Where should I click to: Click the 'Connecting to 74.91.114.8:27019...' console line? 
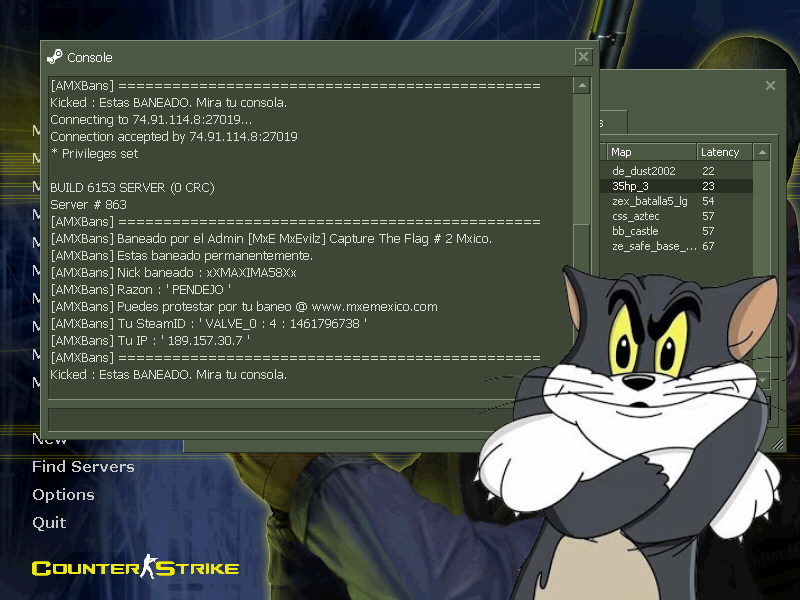coord(151,120)
